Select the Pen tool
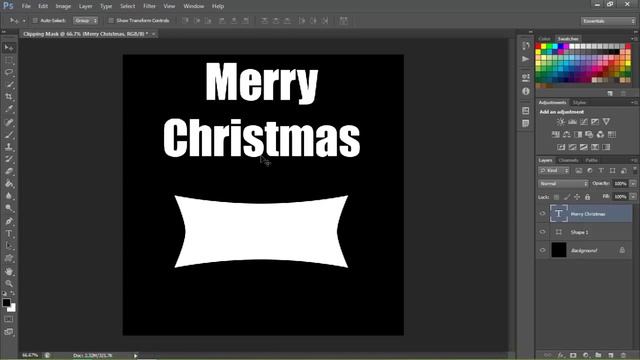This screenshot has width=640, height=360. (9, 221)
